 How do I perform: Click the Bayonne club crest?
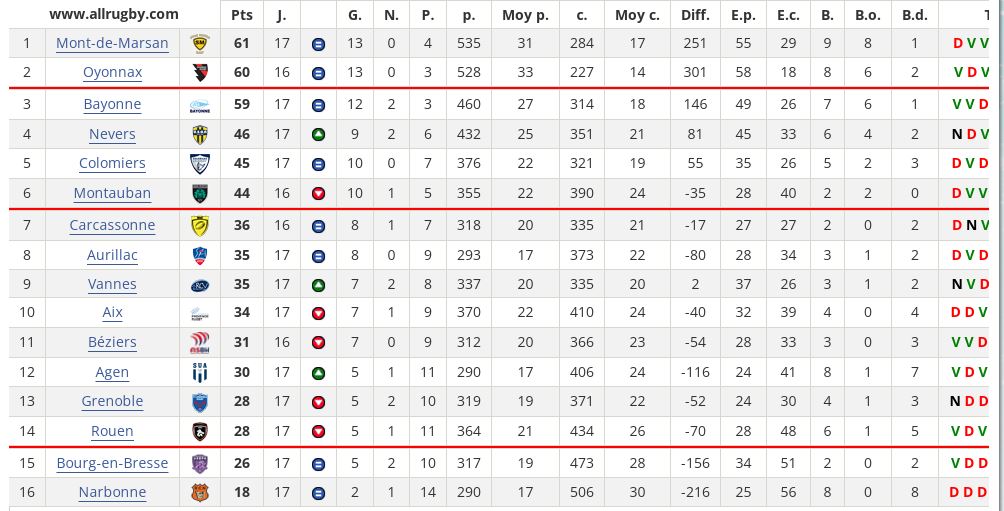pos(200,105)
